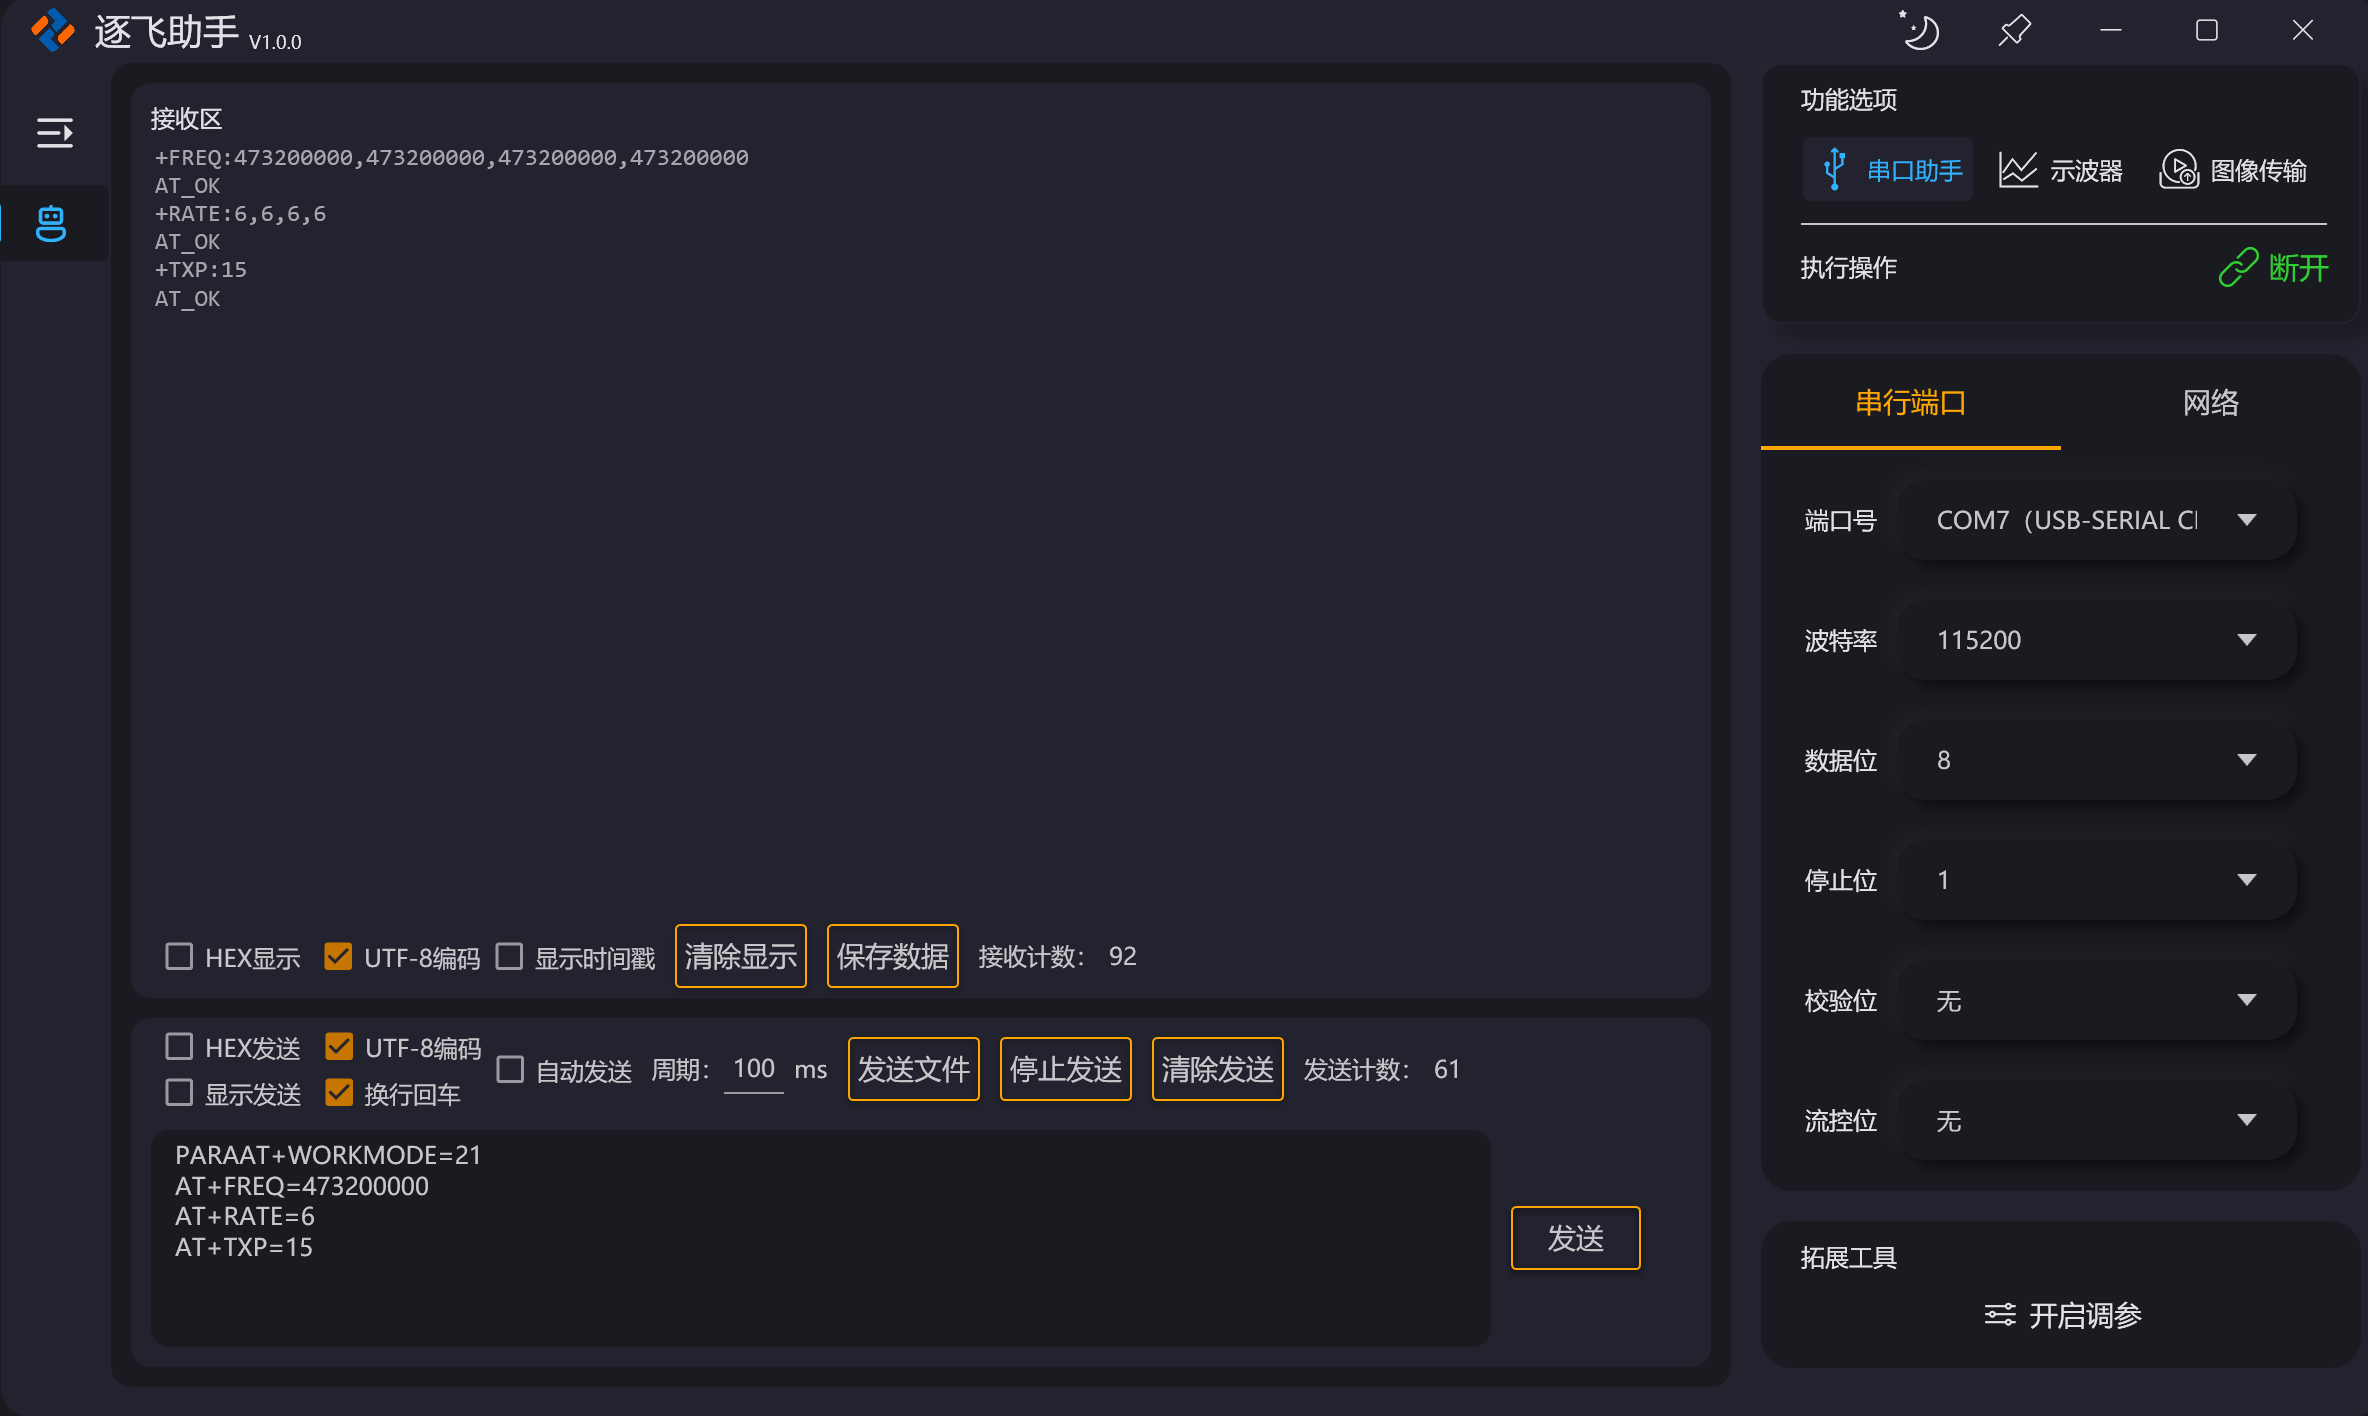
Task: Enable 自动发送 auto send checkbox
Action: [x=510, y=1070]
